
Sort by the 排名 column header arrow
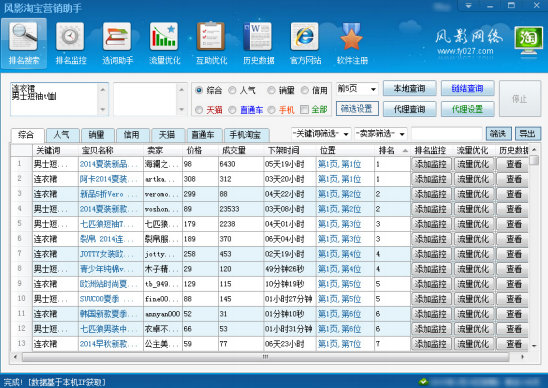click(405, 151)
